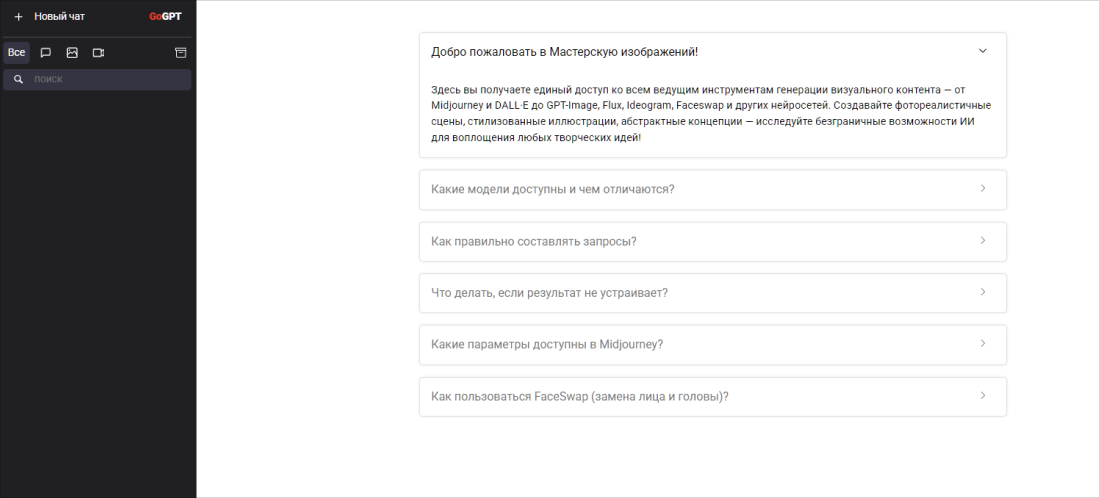
Task: Open Что делать, если результат не устраивает question
Action: pos(549,293)
